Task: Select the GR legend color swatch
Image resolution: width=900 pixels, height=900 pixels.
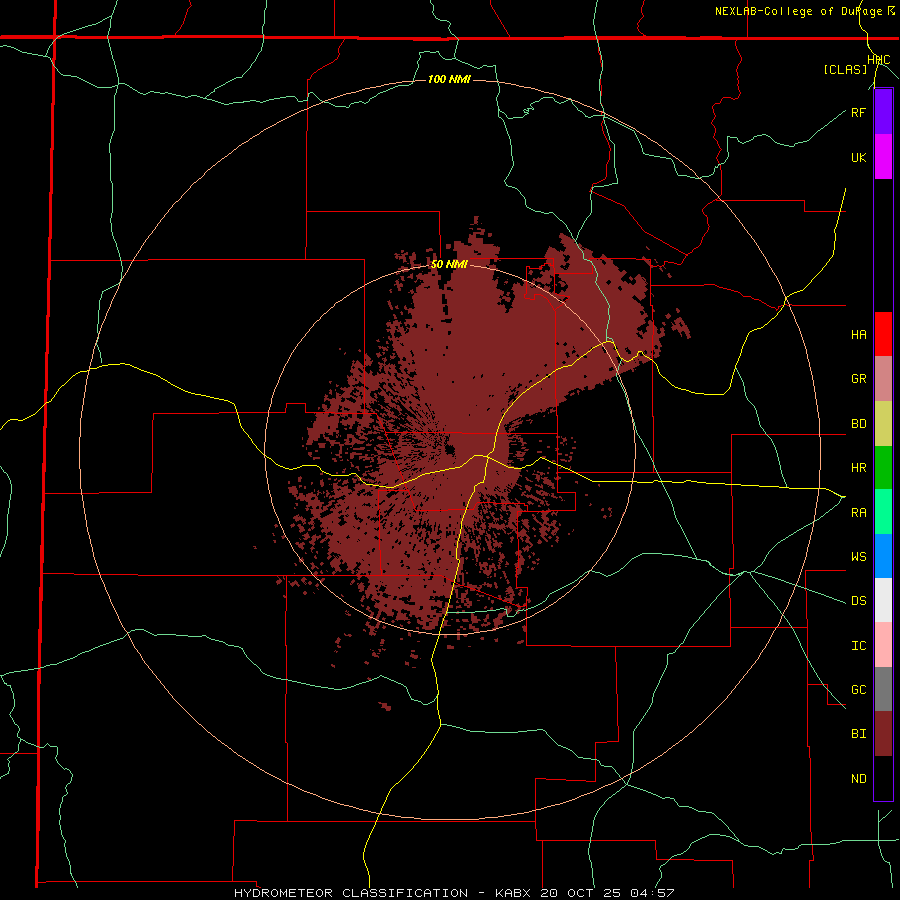Action: tap(883, 379)
